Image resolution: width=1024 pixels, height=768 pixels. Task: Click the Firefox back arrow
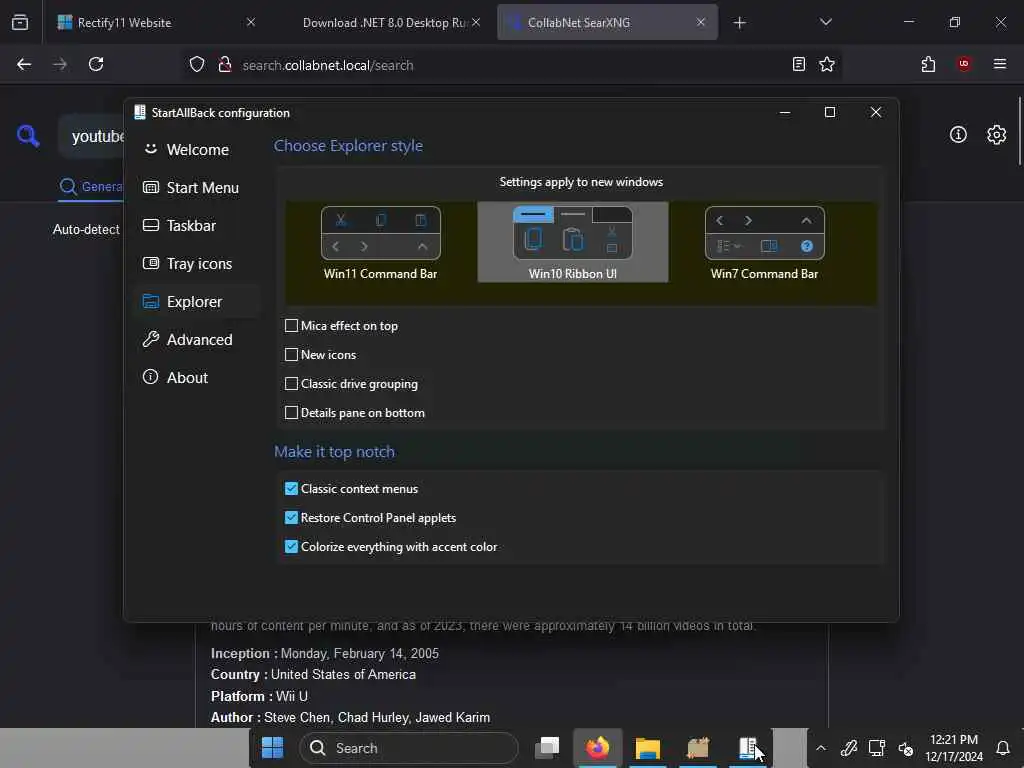(x=24, y=64)
